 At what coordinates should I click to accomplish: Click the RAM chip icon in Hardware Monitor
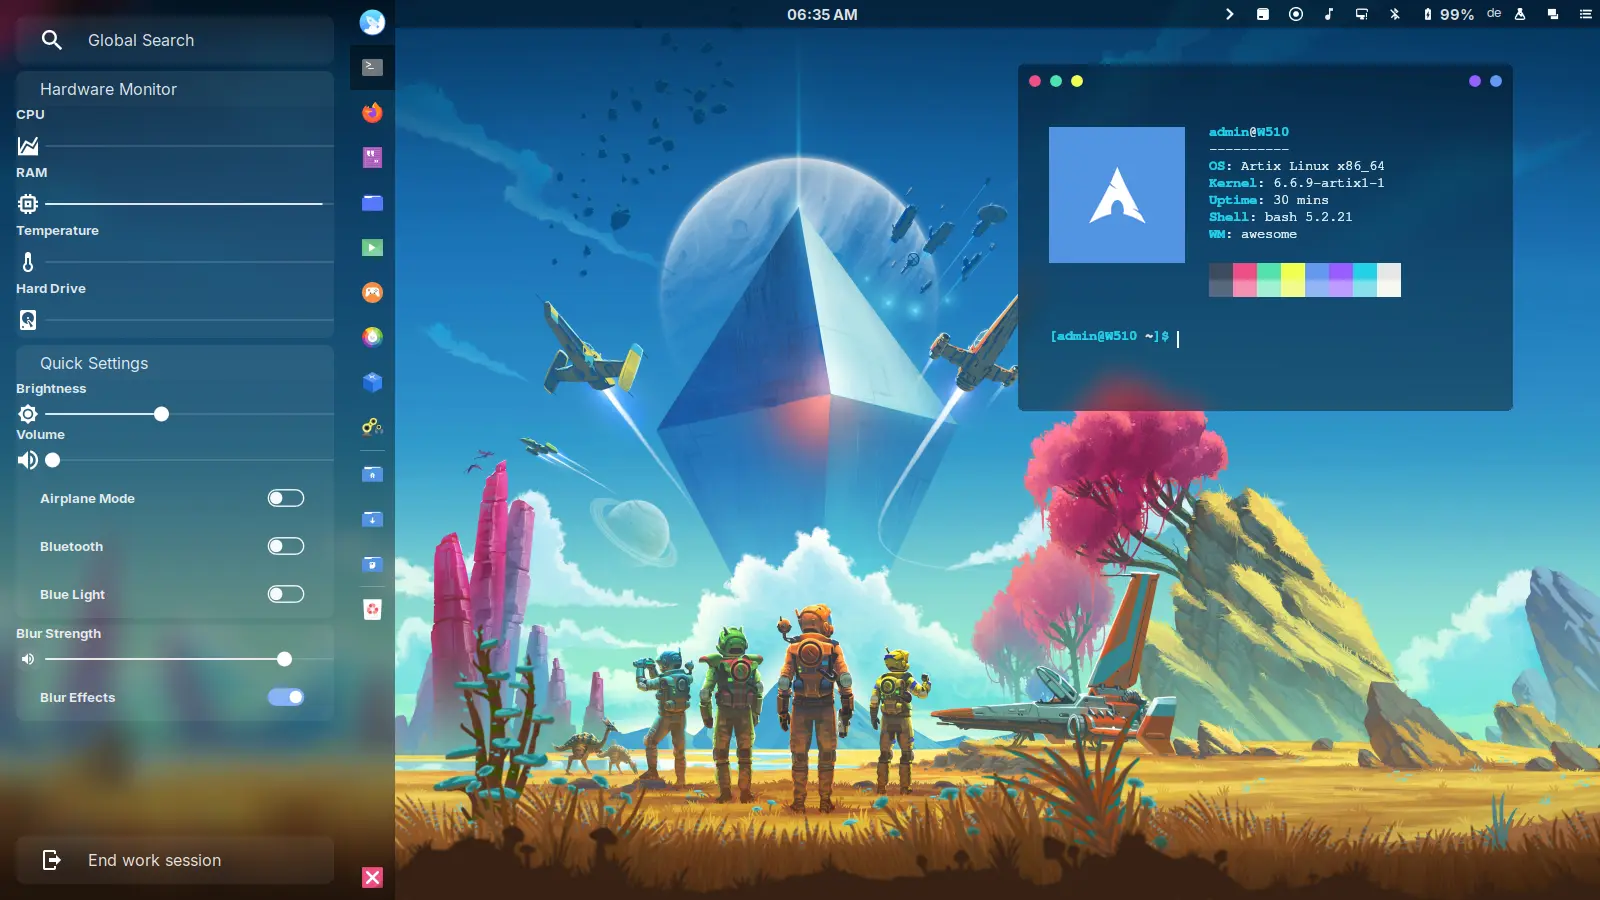point(28,204)
